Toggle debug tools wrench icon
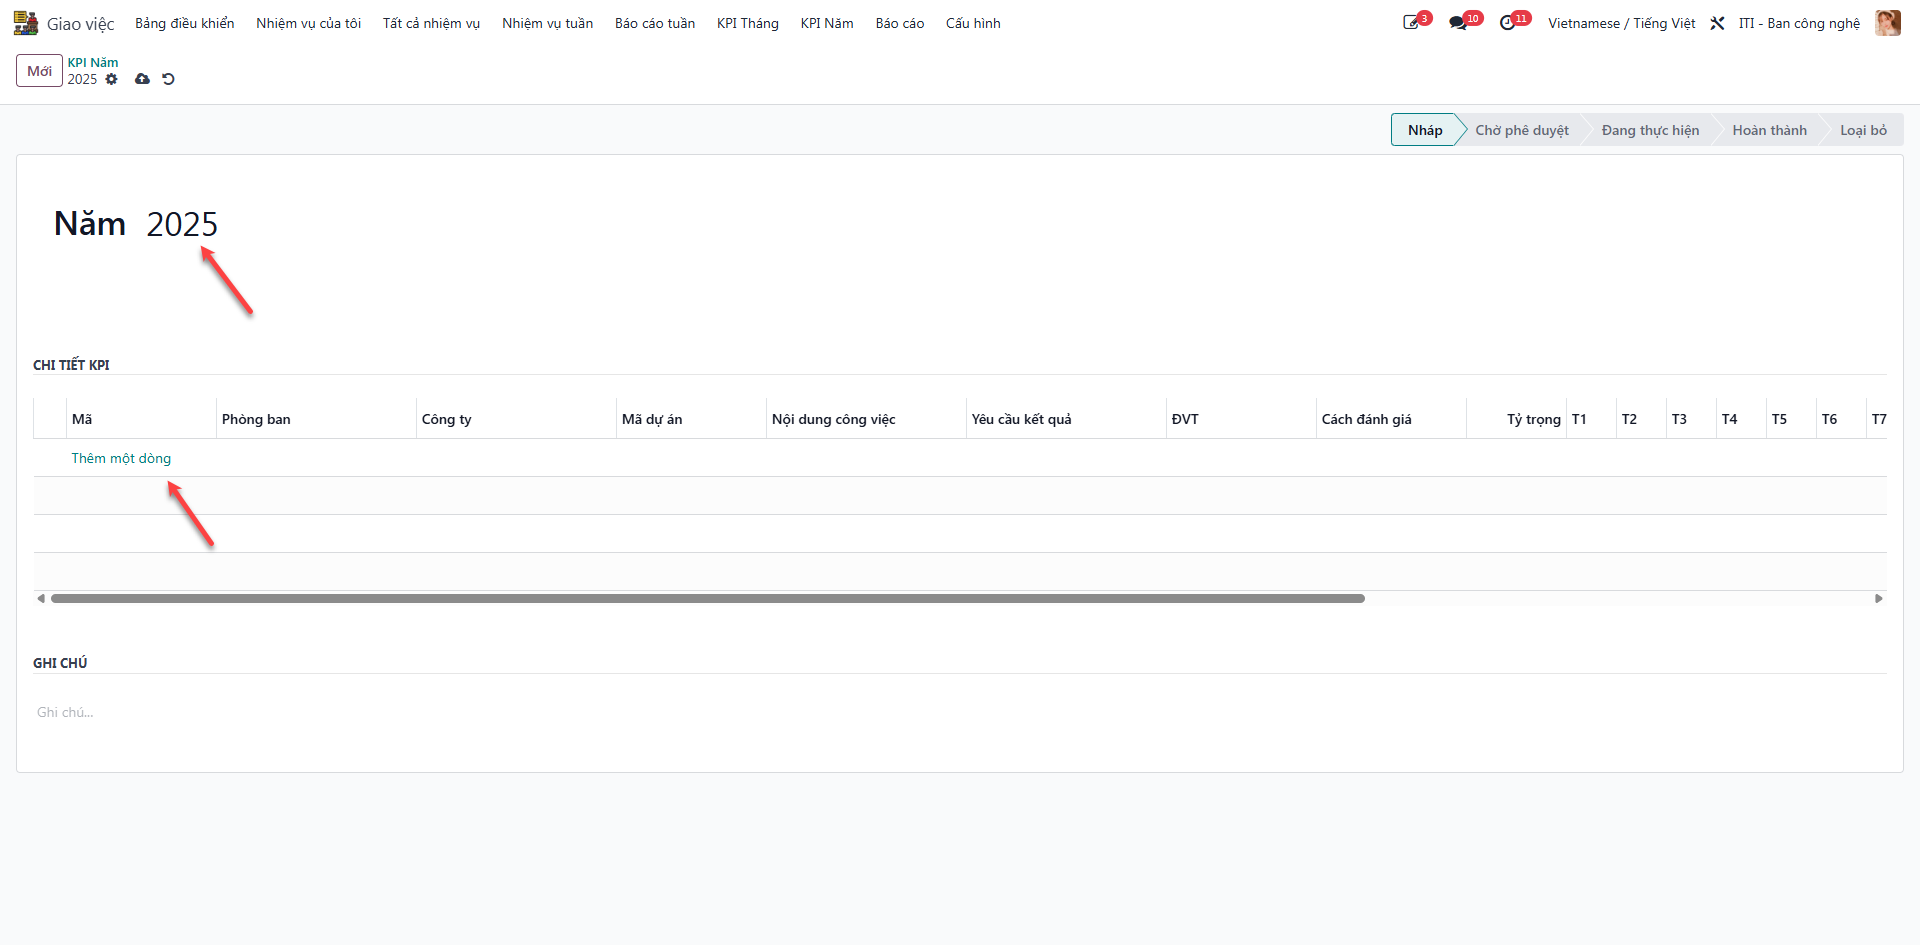This screenshot has width=1920, height=945. tap(1717, 23)
